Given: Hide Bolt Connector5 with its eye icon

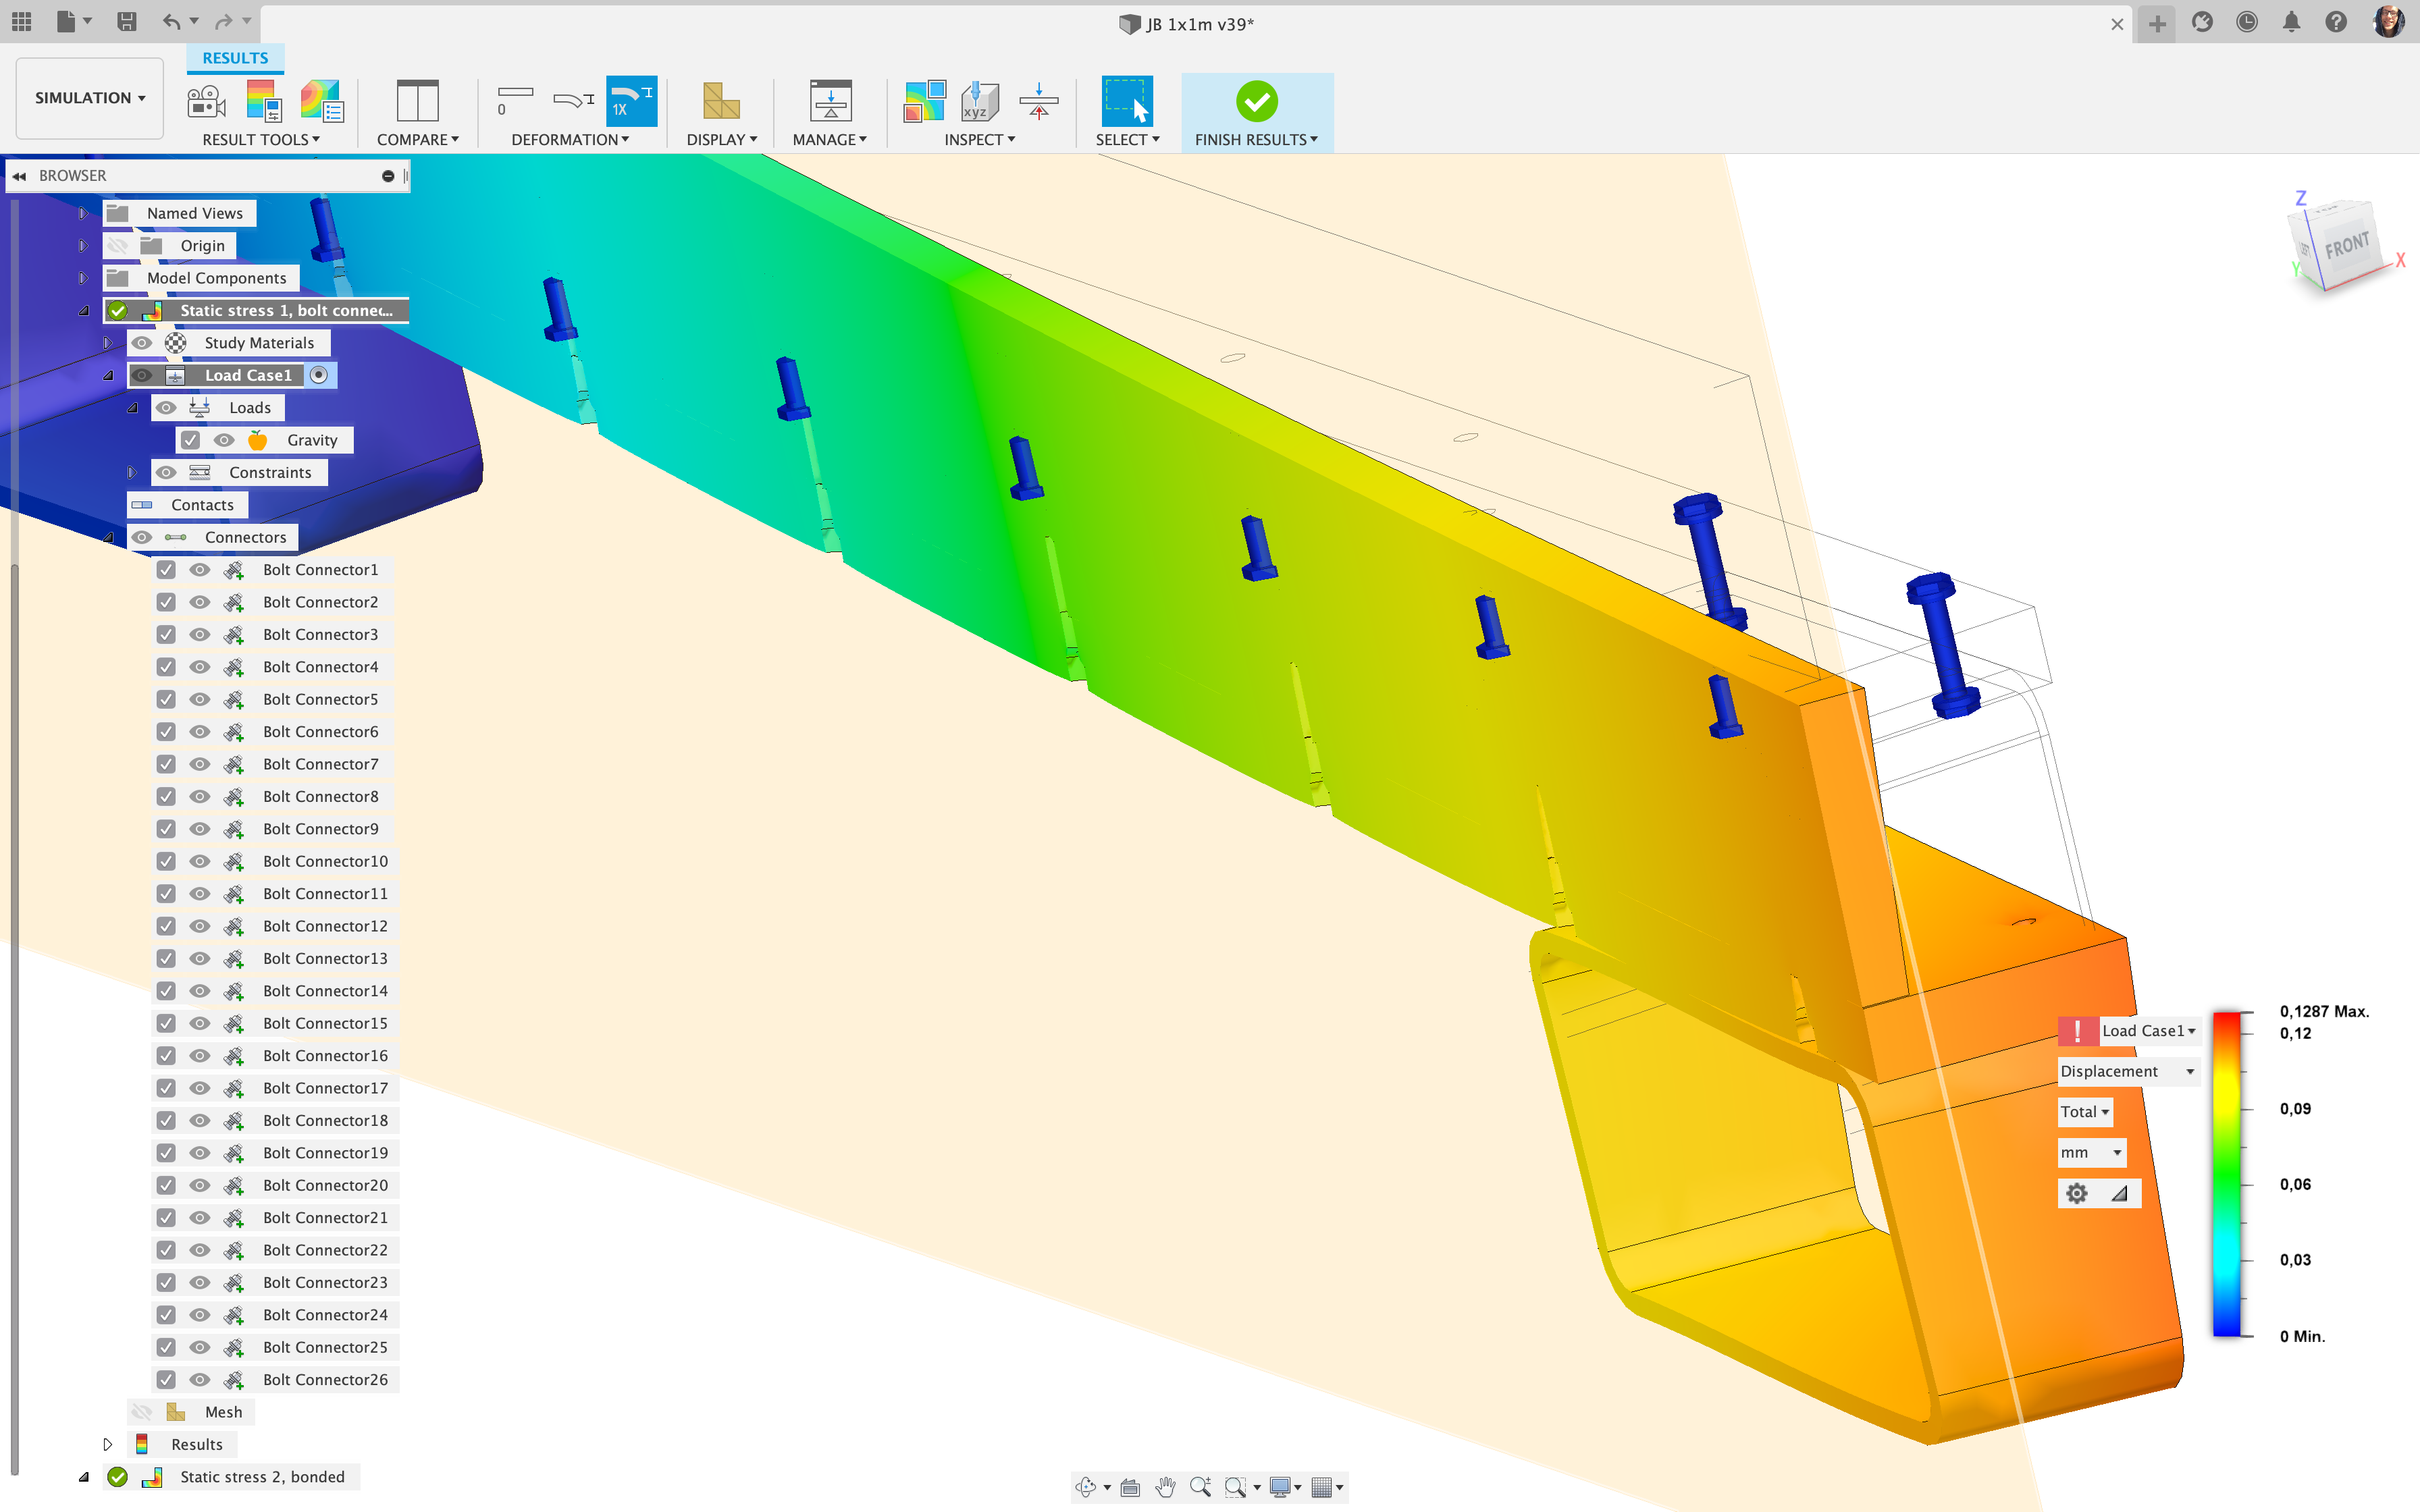Looking at the screenshot, I should [200, 699].
